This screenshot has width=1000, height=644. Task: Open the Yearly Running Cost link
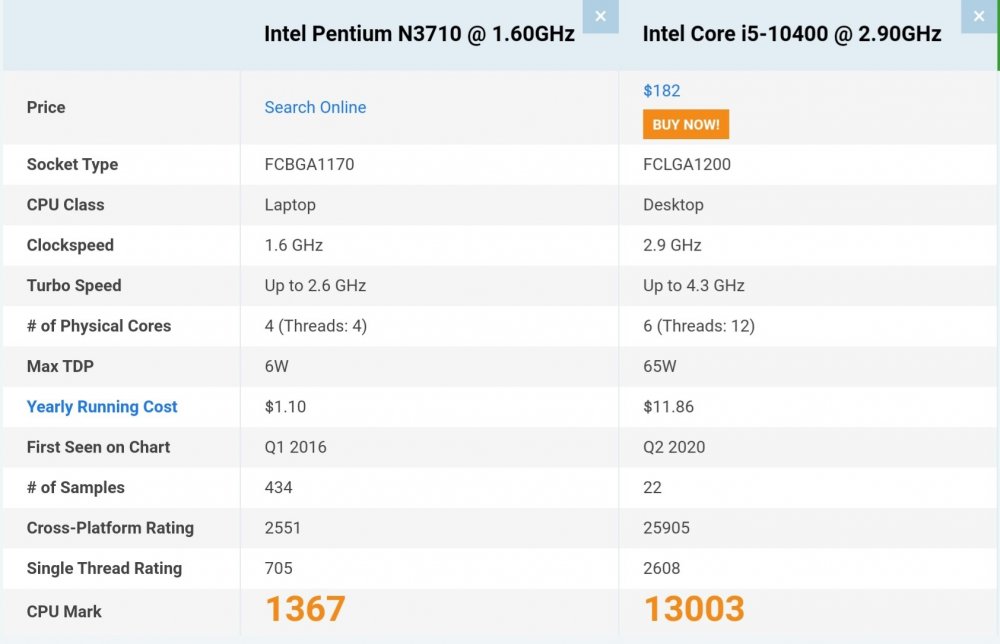102,407
